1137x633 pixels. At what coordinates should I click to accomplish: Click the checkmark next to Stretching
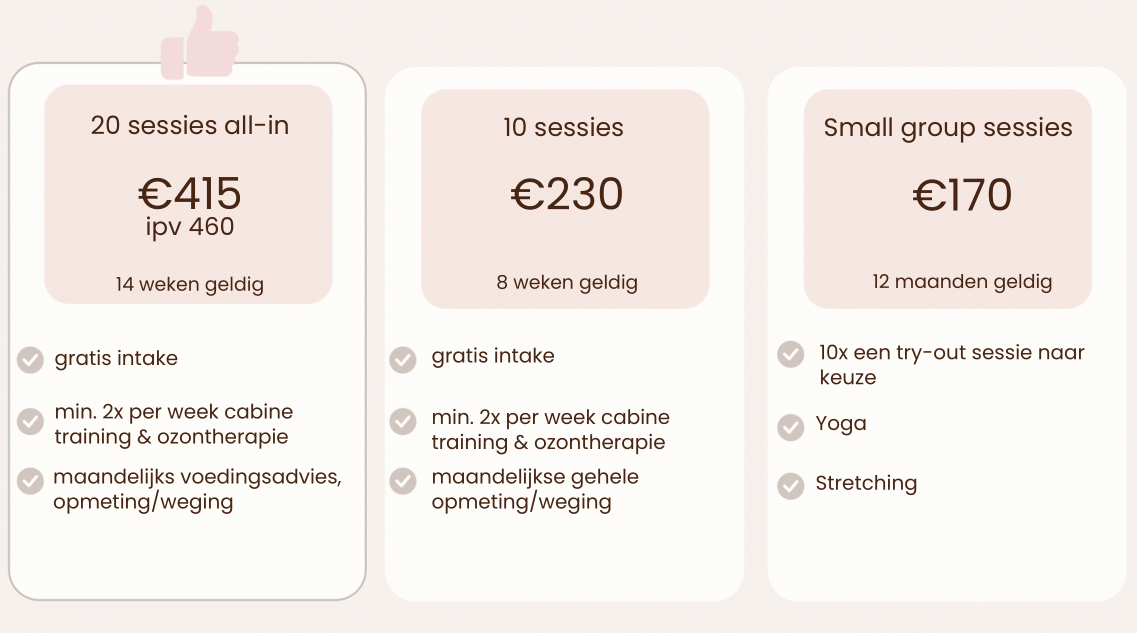tap(791, 486)
